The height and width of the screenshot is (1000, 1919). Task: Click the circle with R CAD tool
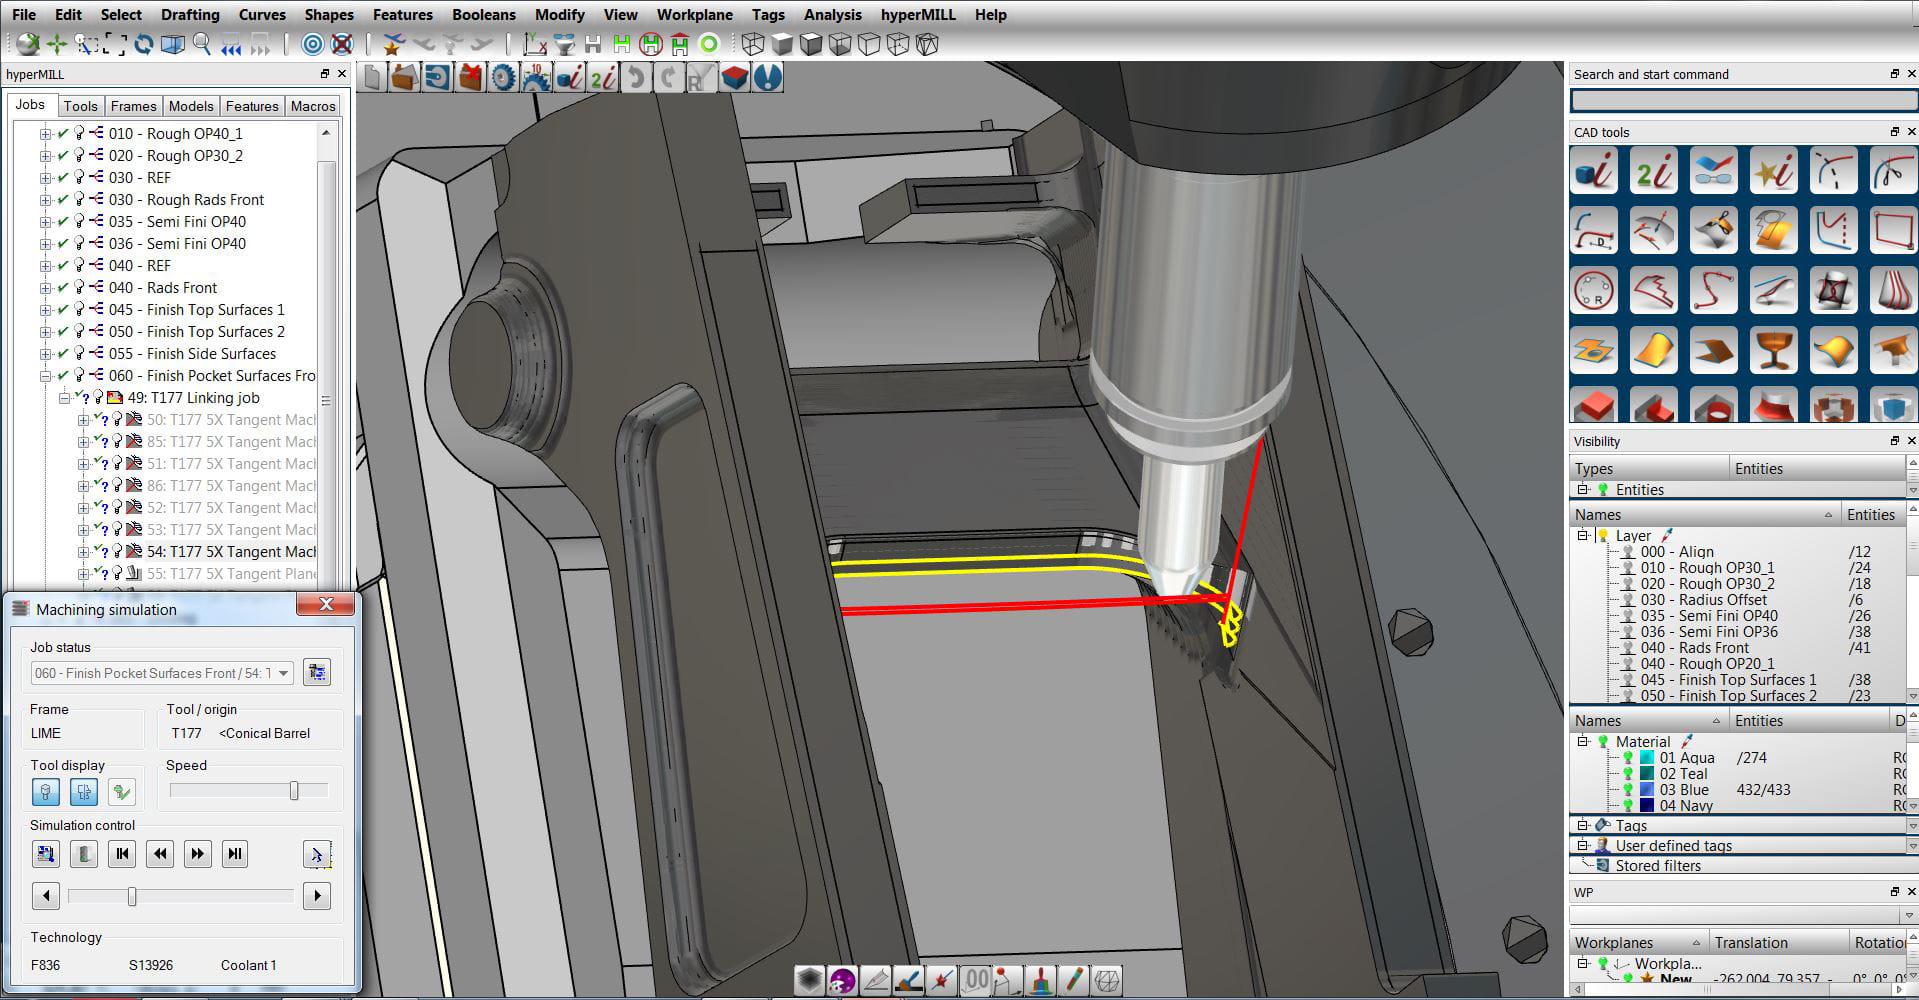(x=1594, y=291)
